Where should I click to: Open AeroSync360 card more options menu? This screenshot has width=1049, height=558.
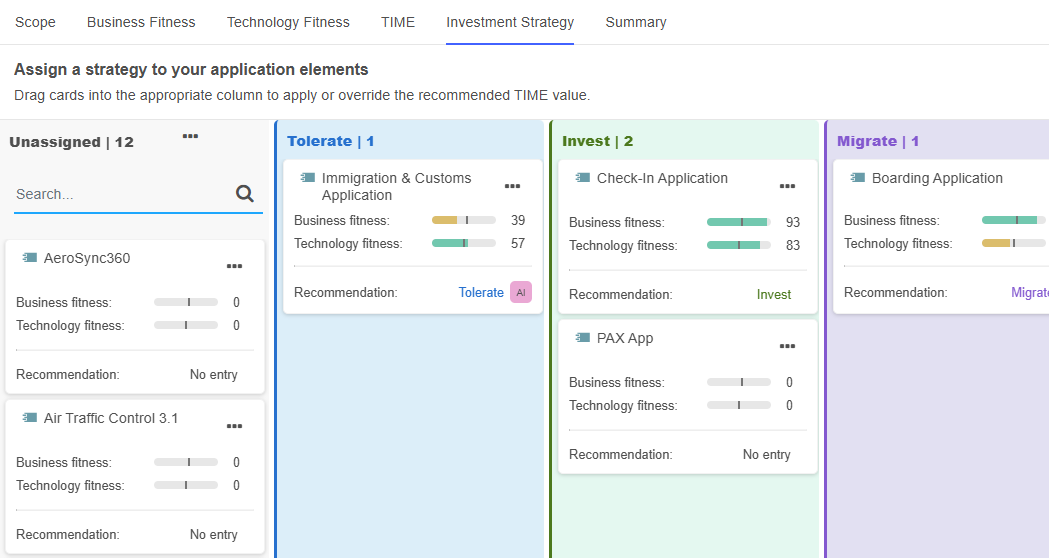[x=234, y=266]
